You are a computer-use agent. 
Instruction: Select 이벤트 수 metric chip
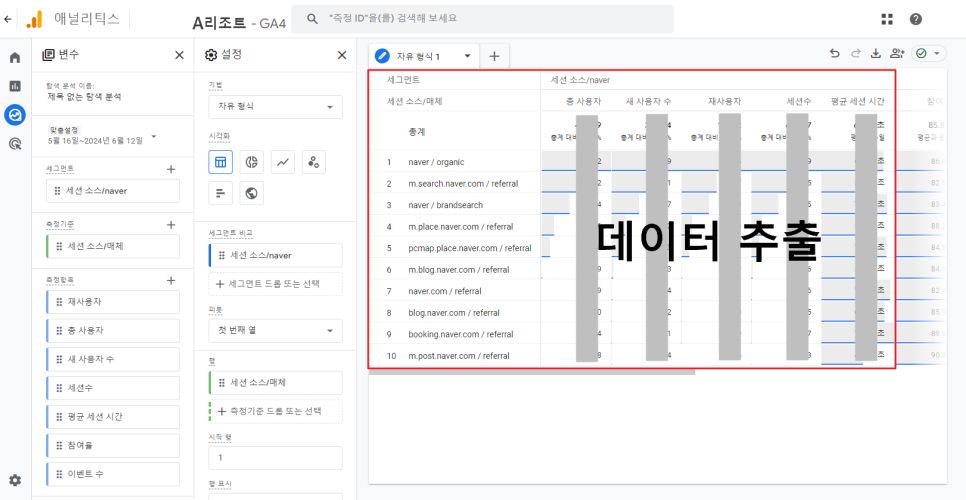pyautogui.click(x=113, y=474)
